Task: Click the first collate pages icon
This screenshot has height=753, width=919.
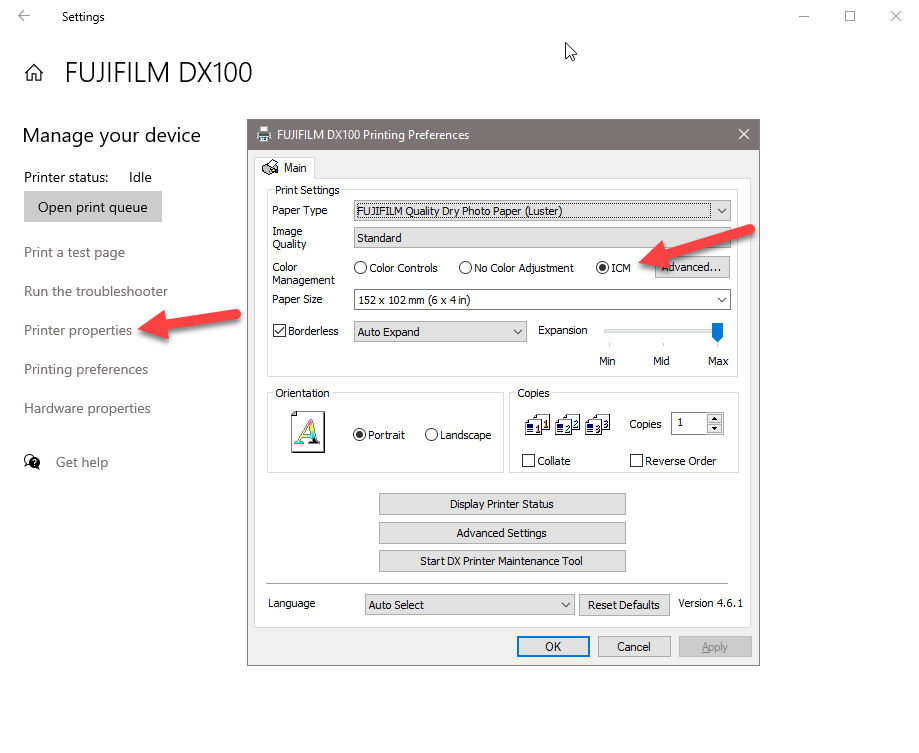Action: tap(538, 424)
